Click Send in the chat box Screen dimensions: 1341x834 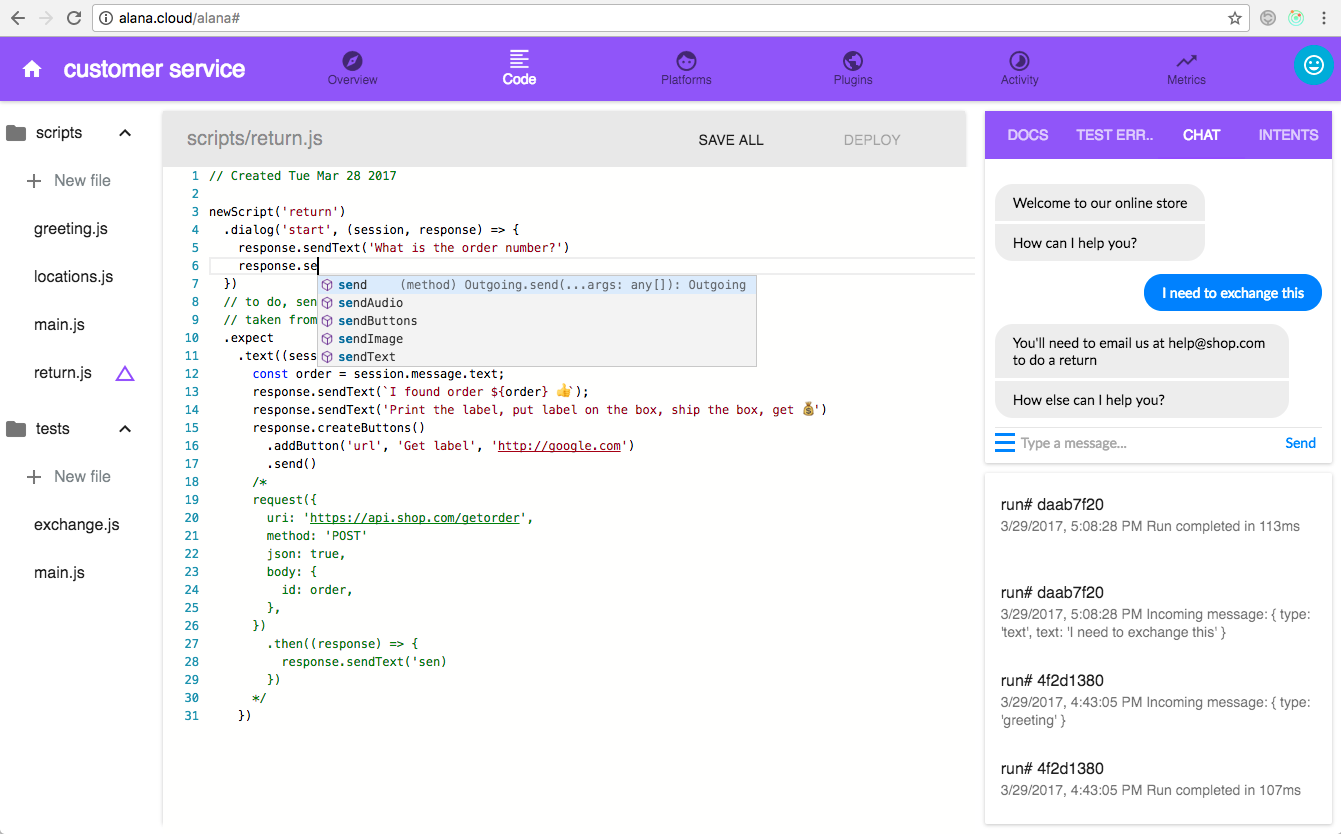[x=1300, y=443]
